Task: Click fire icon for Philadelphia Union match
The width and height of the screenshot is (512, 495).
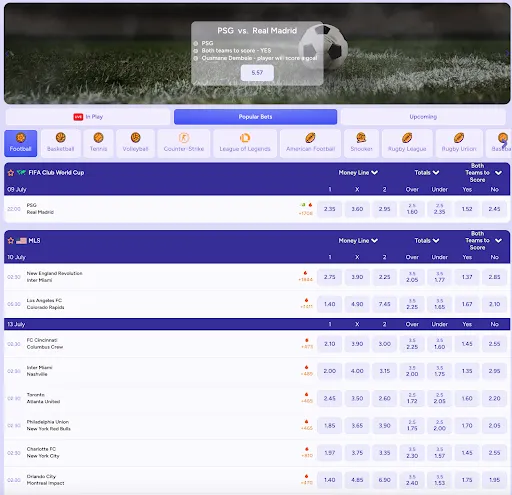Action: tap(307, 422)
